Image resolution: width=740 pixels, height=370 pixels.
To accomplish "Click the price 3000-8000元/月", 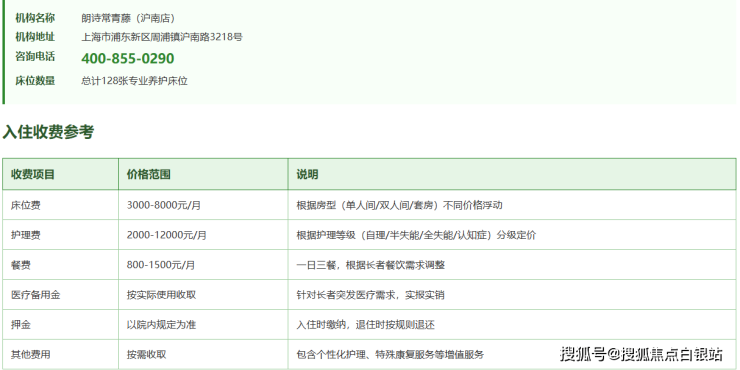I will [164, 205].
